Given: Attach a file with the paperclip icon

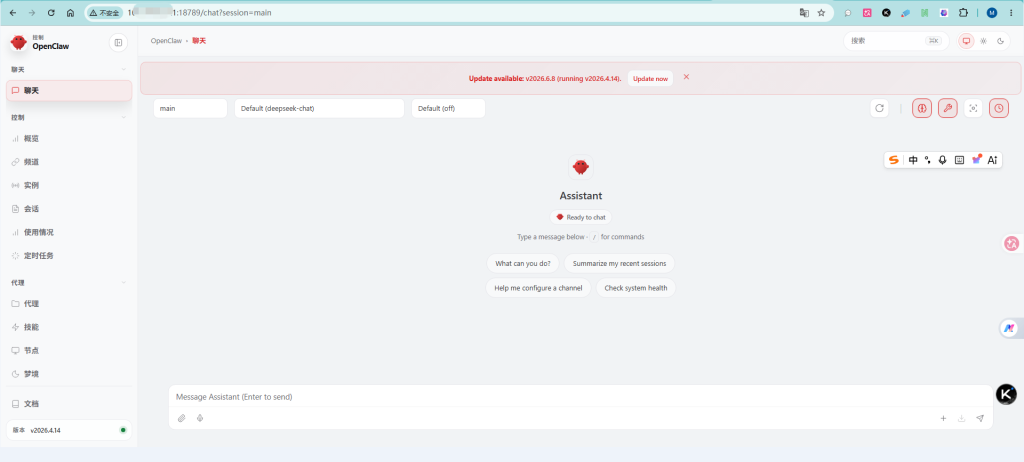Looking at the screenshot, I should tap(182, 418).
